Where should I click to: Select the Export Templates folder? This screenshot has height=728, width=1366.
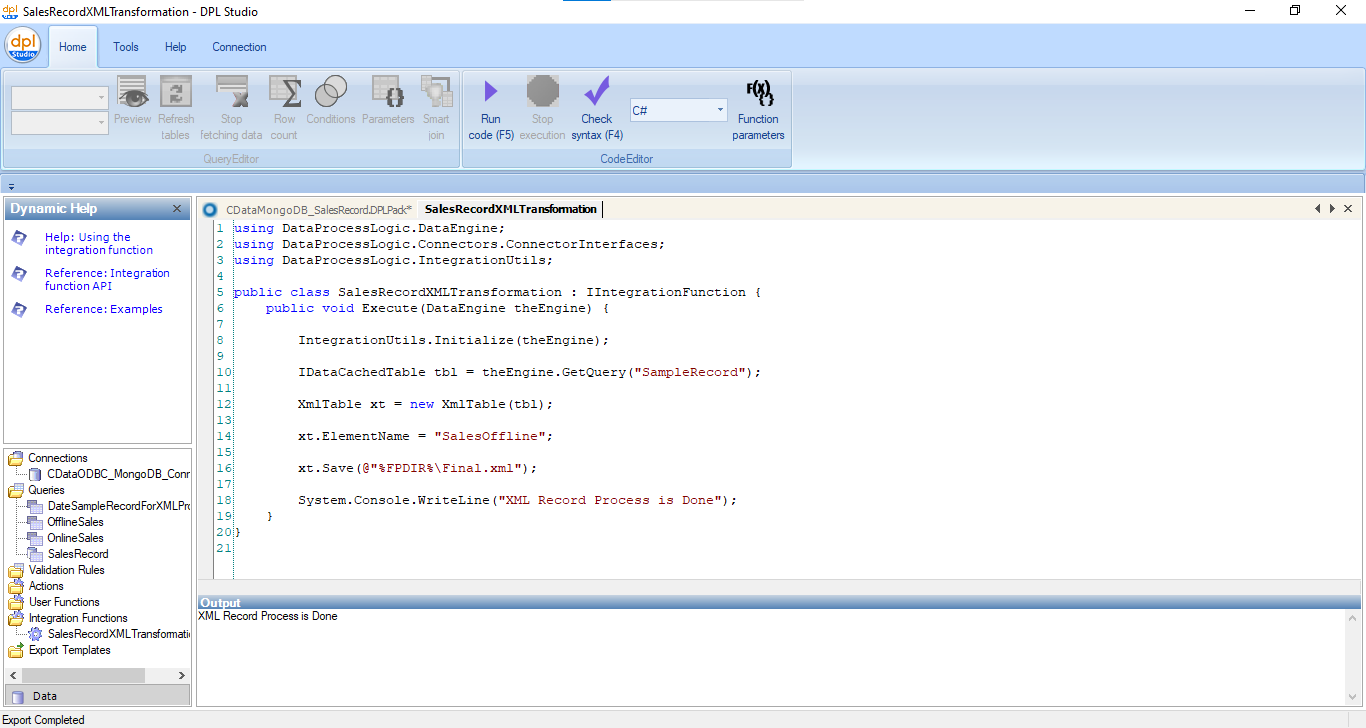point(69,650)
